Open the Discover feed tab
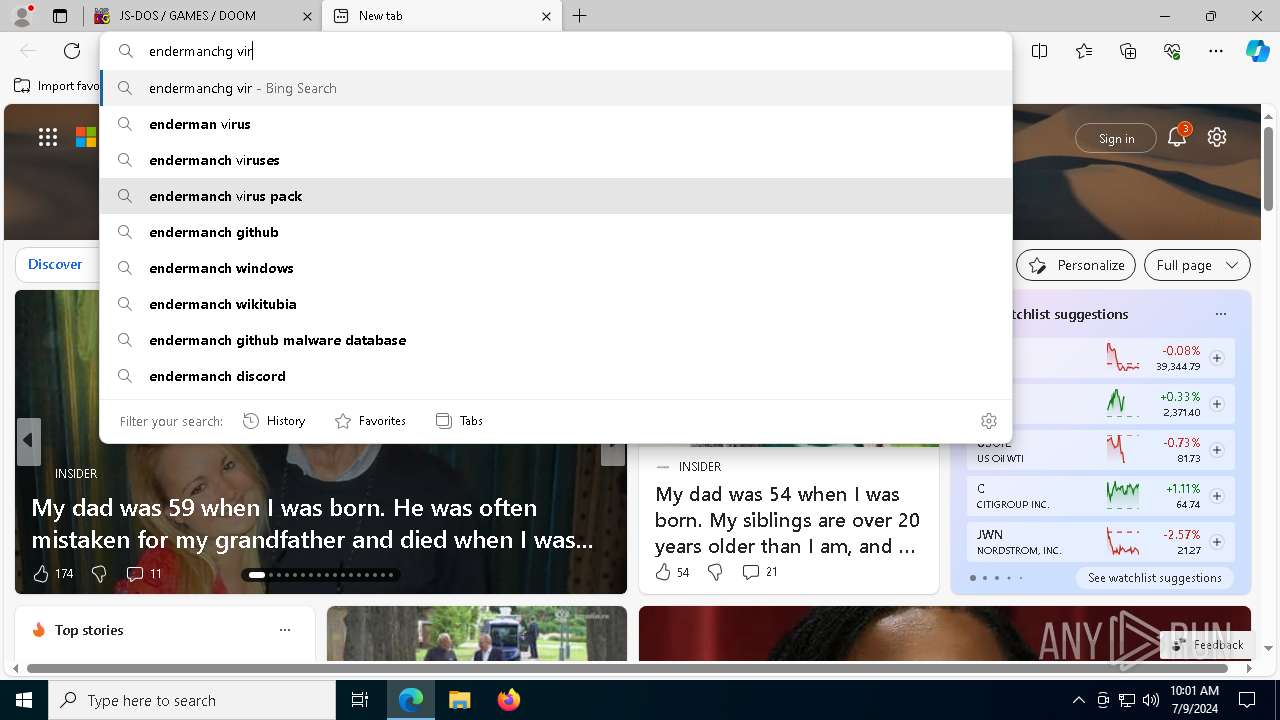This screenshot has width=1280, height=720. pos(55,265)
